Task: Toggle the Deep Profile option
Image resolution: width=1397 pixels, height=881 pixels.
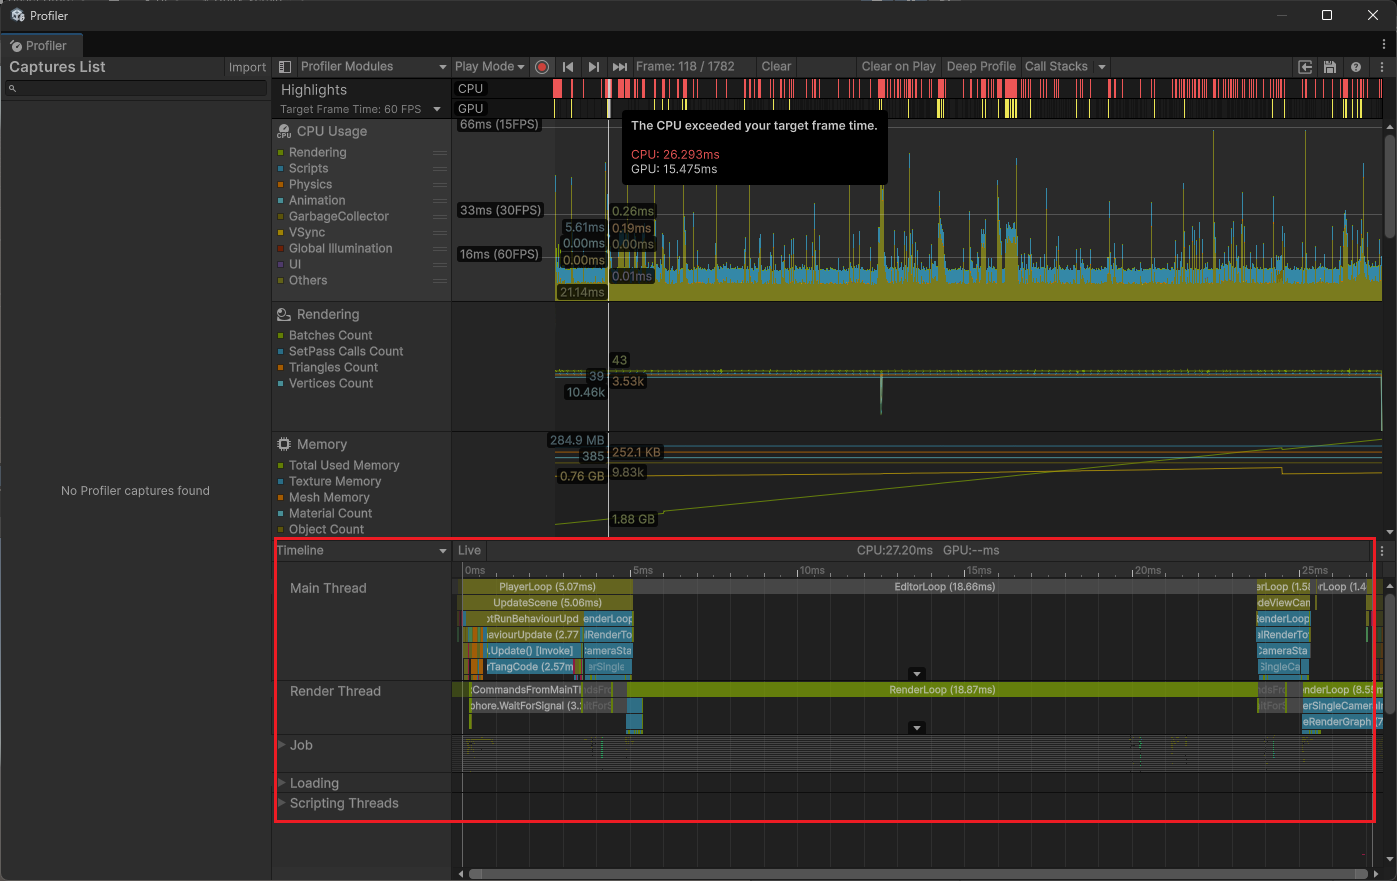Action: pyautogui.click(x=980, y=67)
